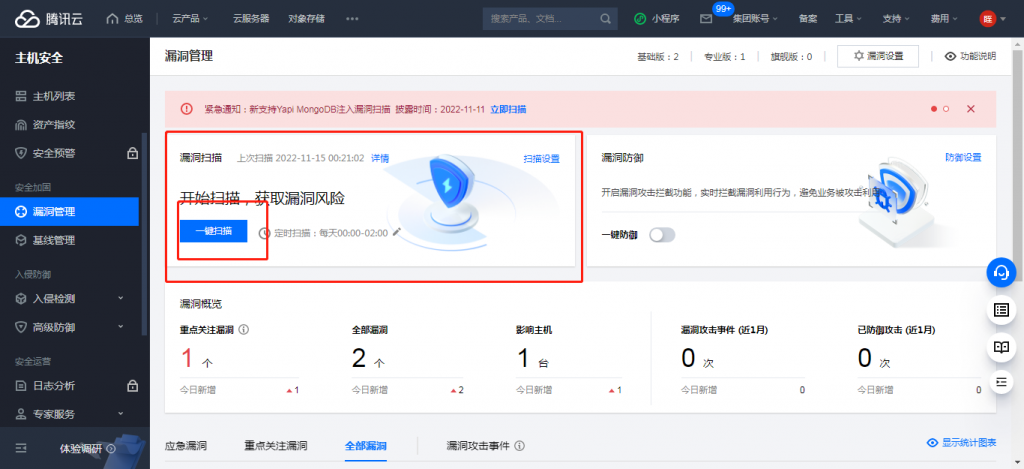Open 对象存储 in top navigation
The image size is (1024, 469).
(x=307, y=18)
